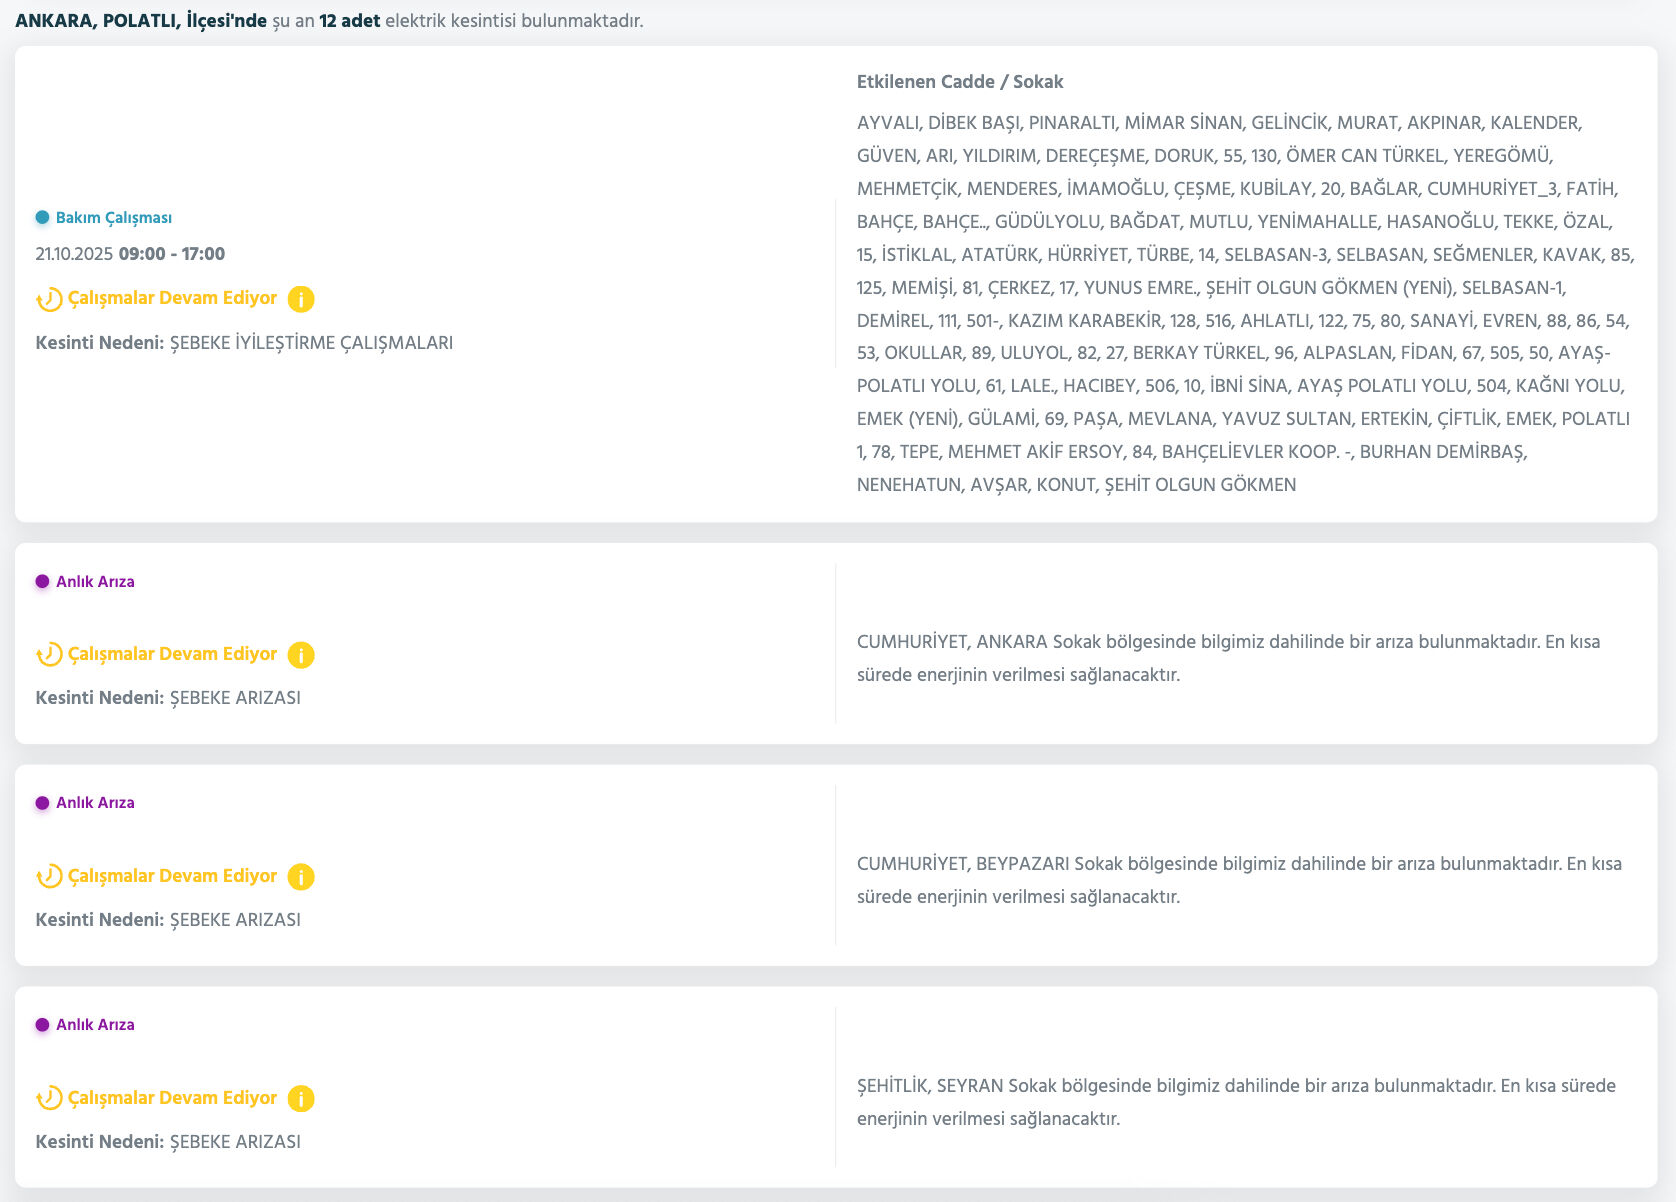The width and height of the screenshot is (1676, 1202).
Task: Click the clock icon in the Bakım Çalışması card
Action: [49, 299]
